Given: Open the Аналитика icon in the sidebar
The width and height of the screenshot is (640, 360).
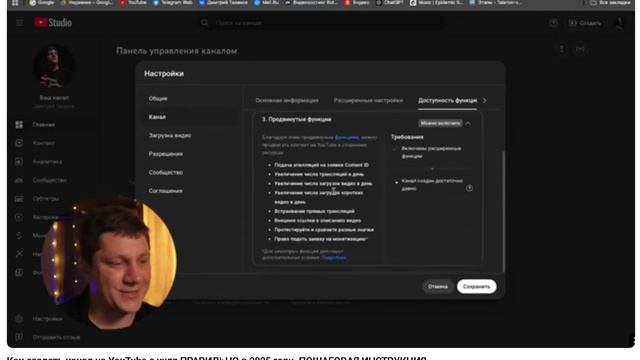Looking at the screenshot, I should [19, 162].
